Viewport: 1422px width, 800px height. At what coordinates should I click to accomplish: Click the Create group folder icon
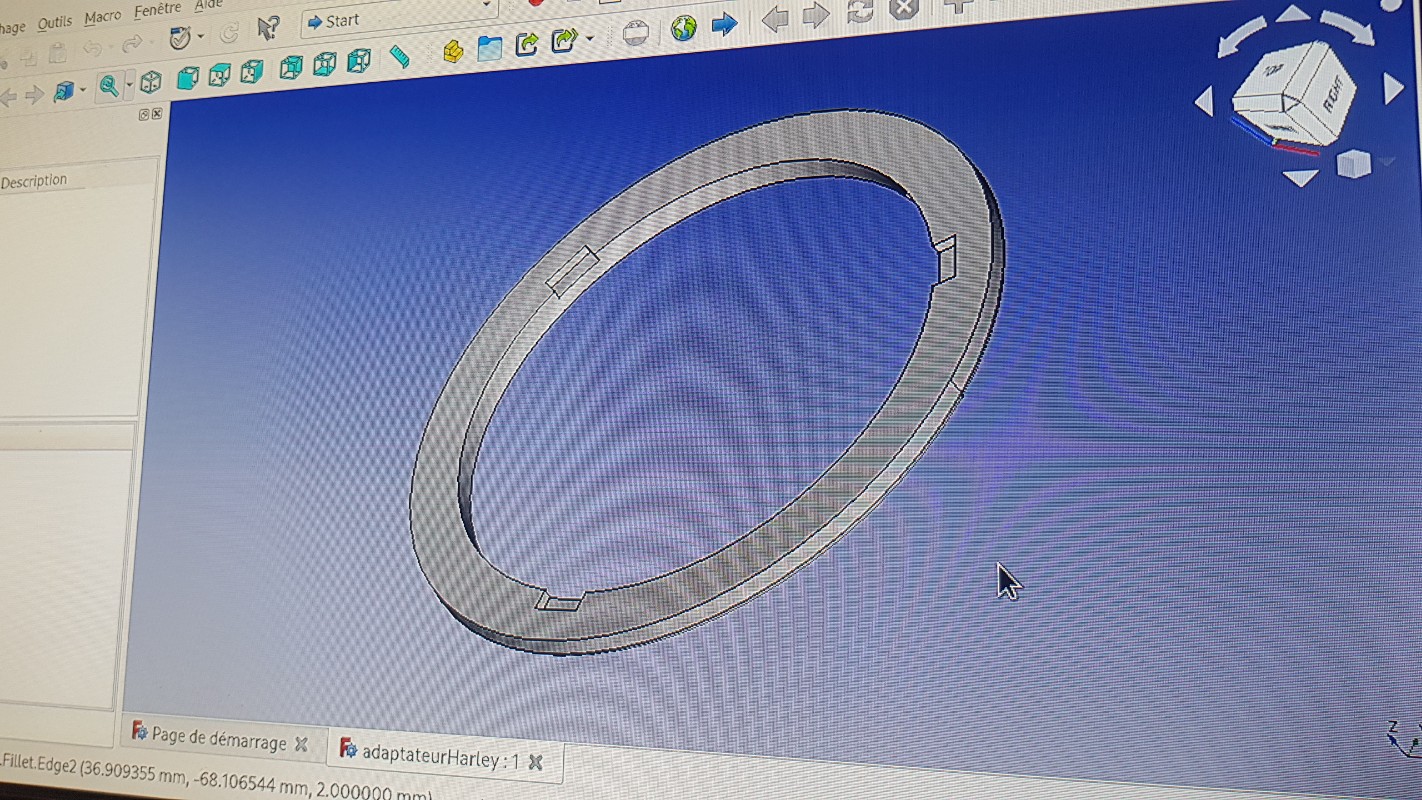point(489,47)
